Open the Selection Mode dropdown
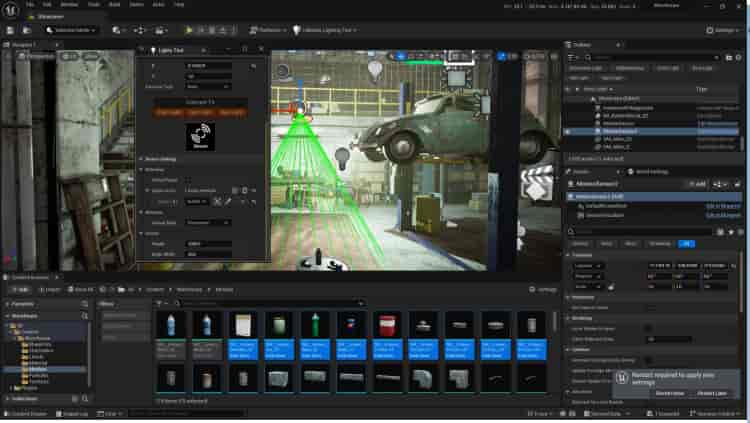 pyautogui.click(x=71, y=30)
